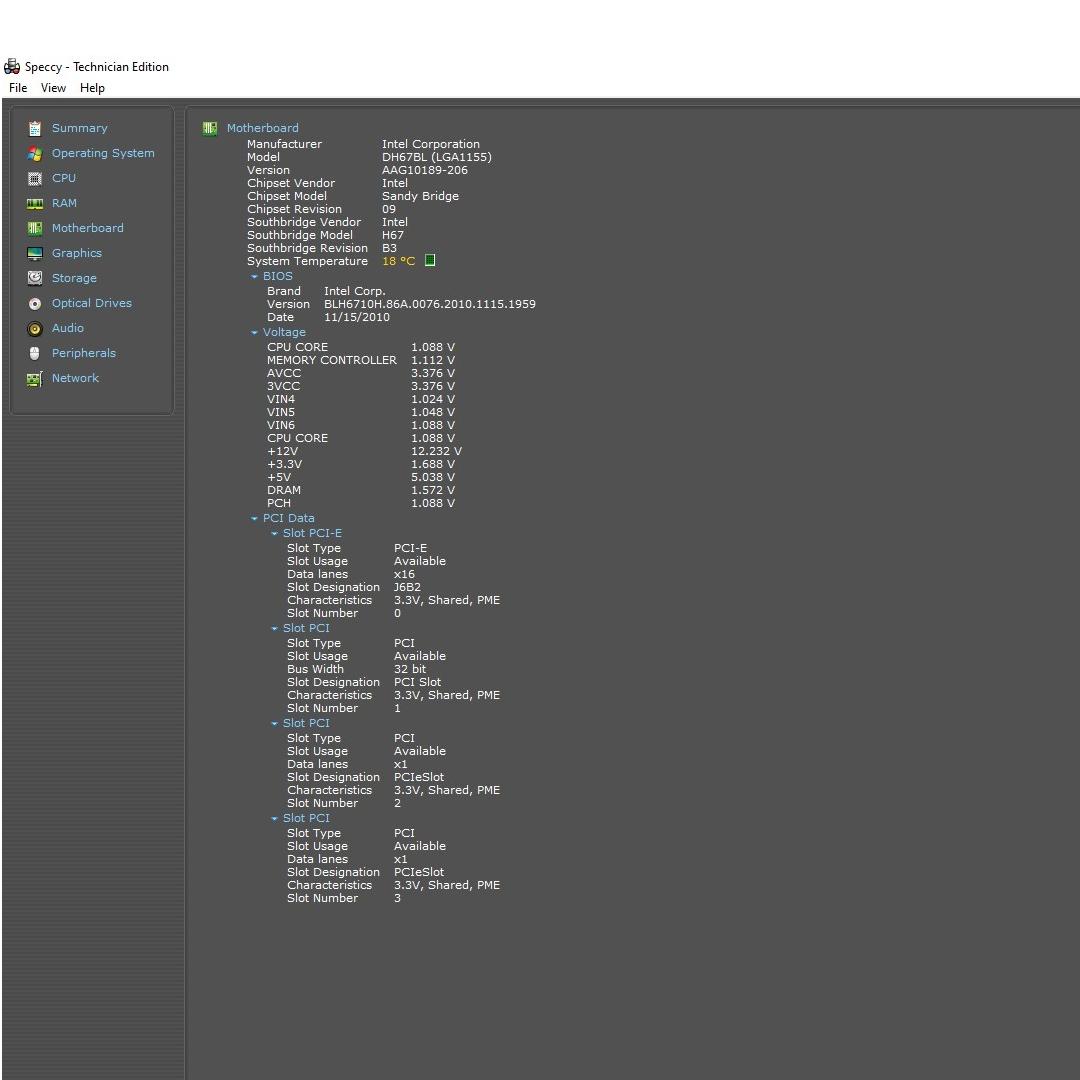Screen dimensions: 1080x1080
Task: Open the Help menu
Action: 92,88
